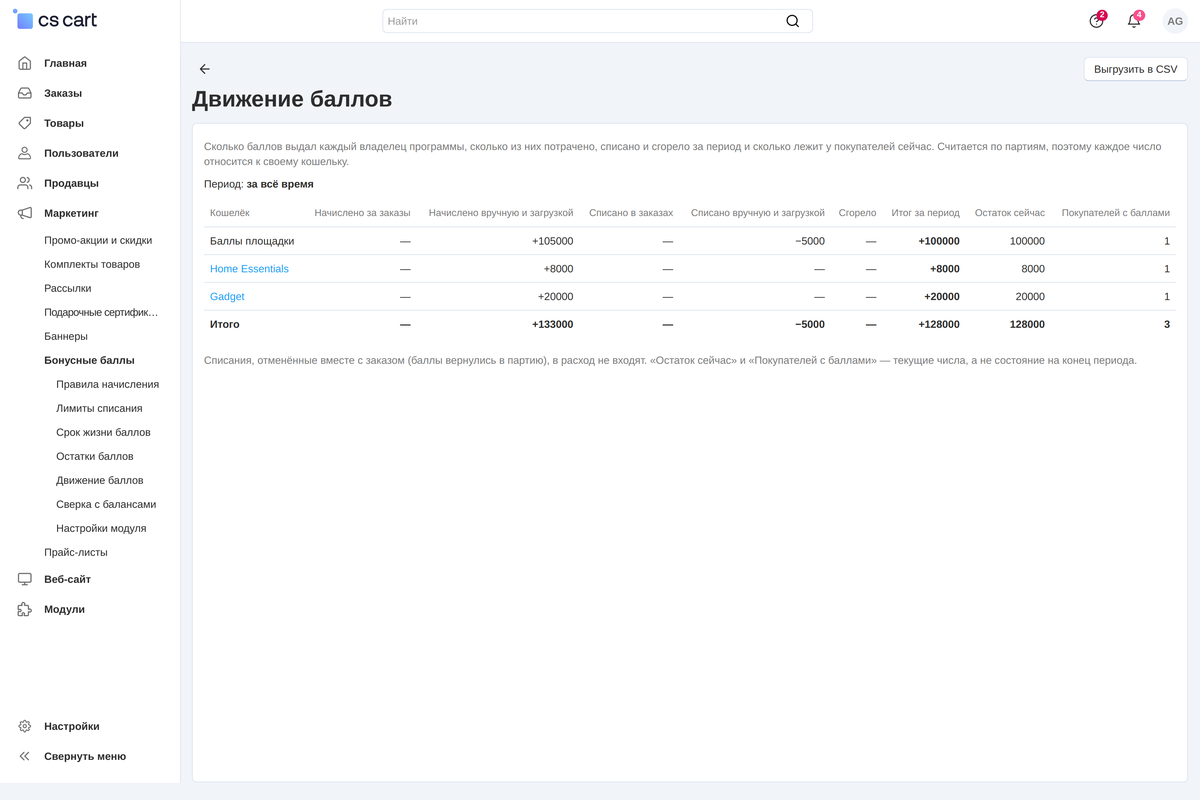Open Прайс-листы in the sidebar
Image resolution: width=1200 pixels, height=800 pixels.
[76, 553]
